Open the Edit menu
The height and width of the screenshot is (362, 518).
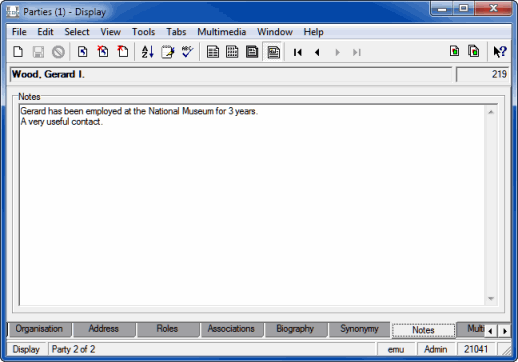45,32
